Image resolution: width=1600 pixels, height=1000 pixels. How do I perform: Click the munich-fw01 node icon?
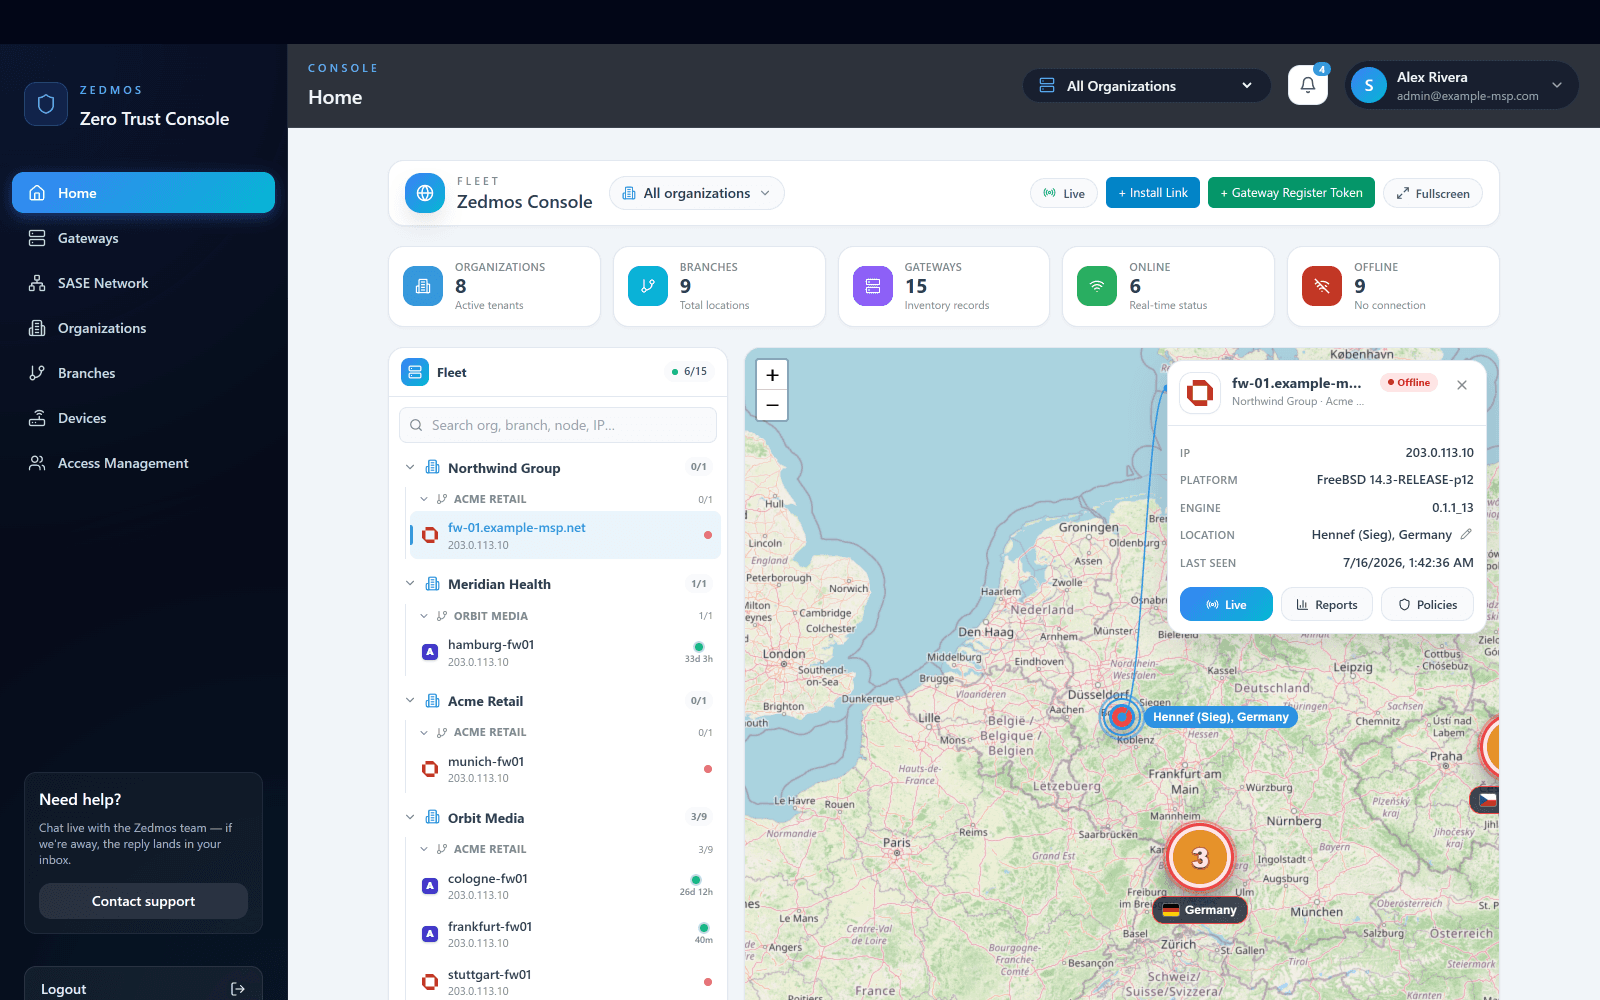click(430, 769)
